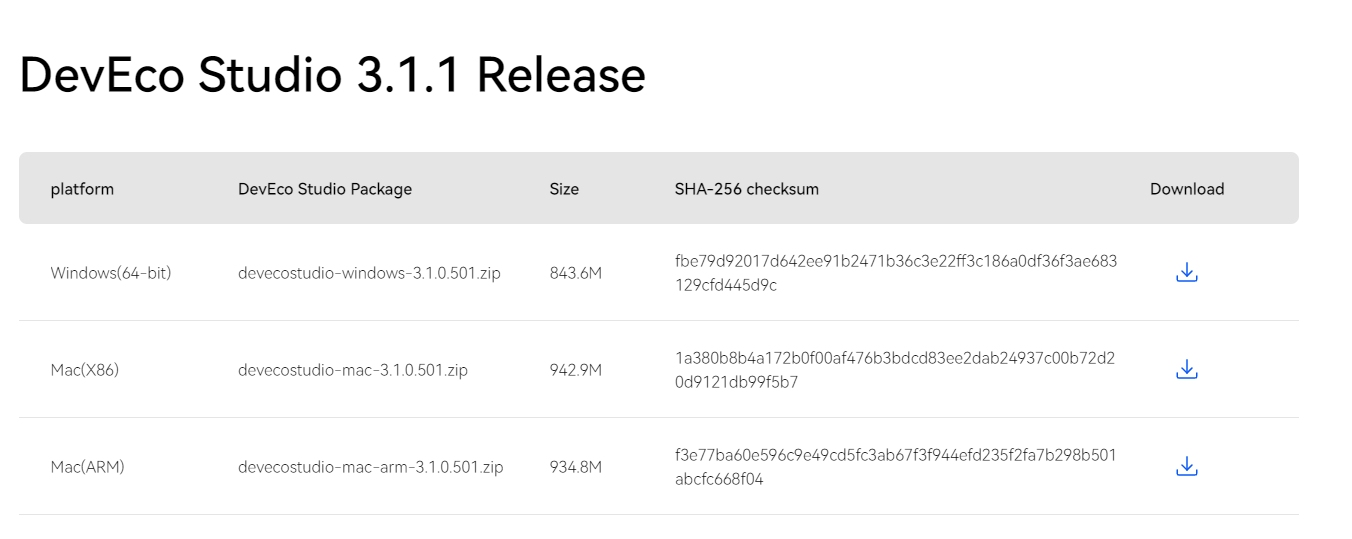Click the Size column header
1352x539 pixels.
pyautogui.click(x=564, y=189)
